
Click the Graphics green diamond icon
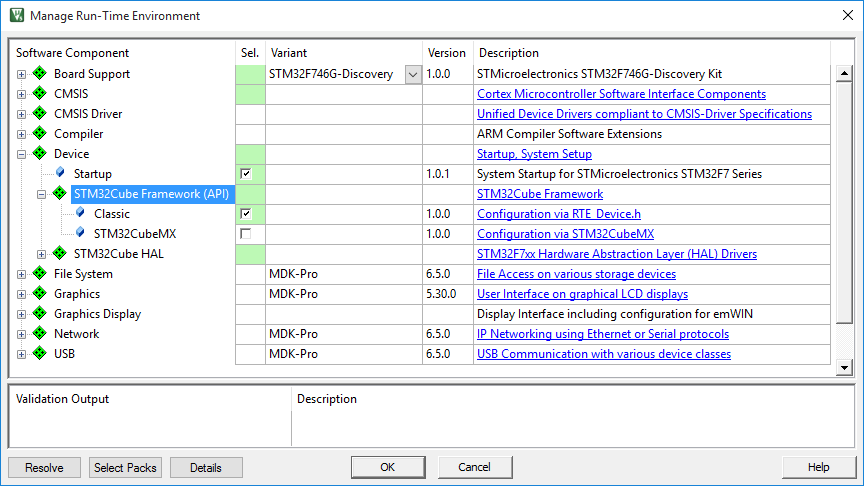40,293
